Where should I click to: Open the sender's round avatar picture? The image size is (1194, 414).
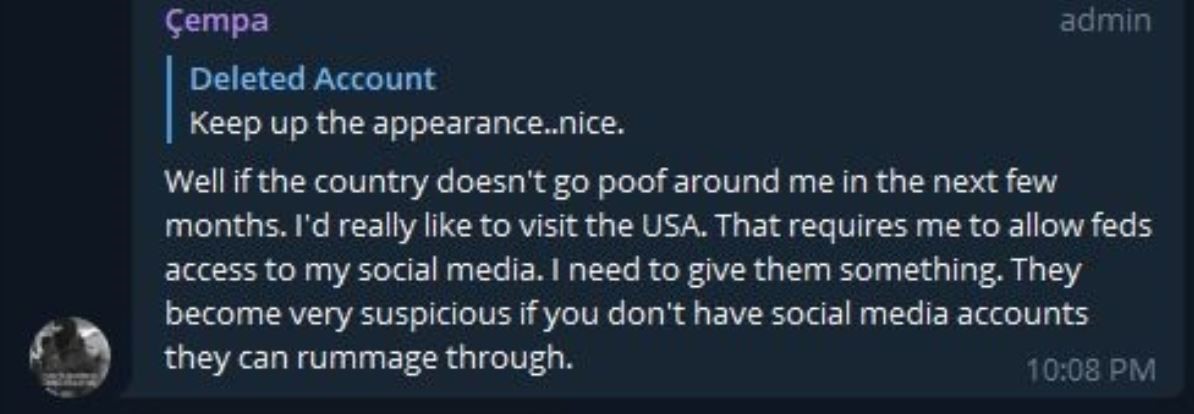click(69, 357)
